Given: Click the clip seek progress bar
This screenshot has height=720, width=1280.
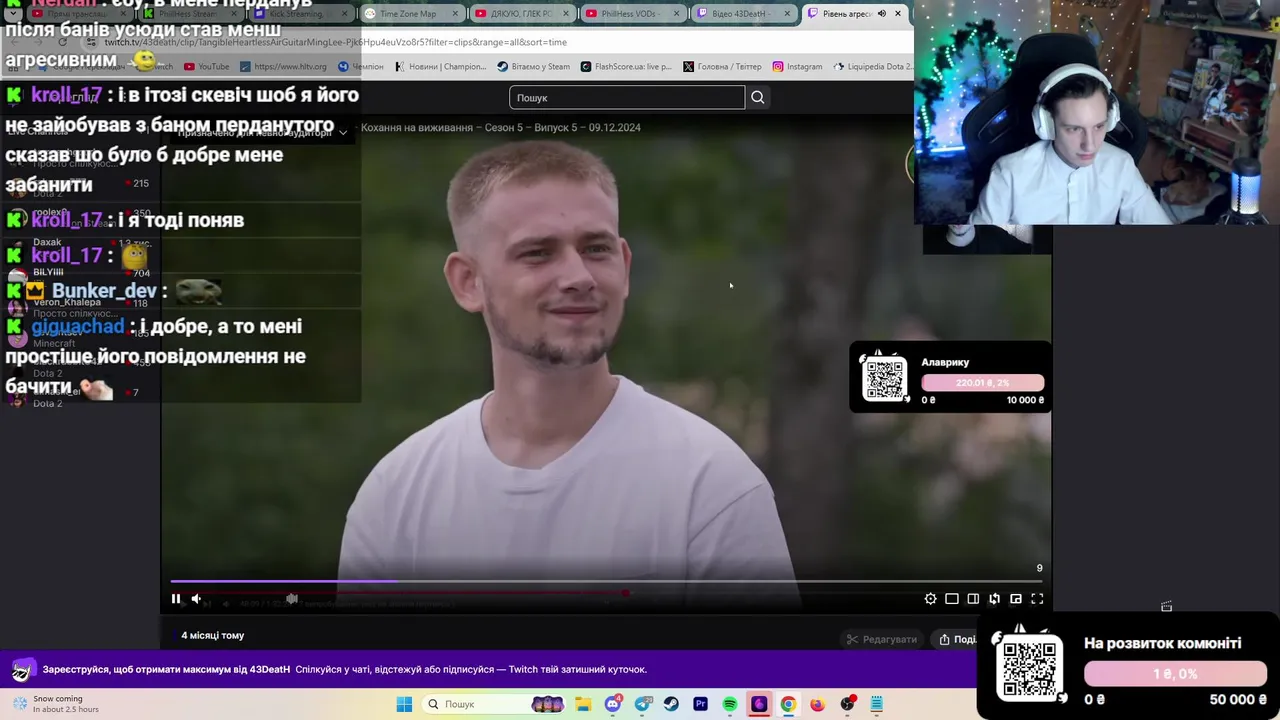Looking at the screenshot, I should tap(606, 581).
